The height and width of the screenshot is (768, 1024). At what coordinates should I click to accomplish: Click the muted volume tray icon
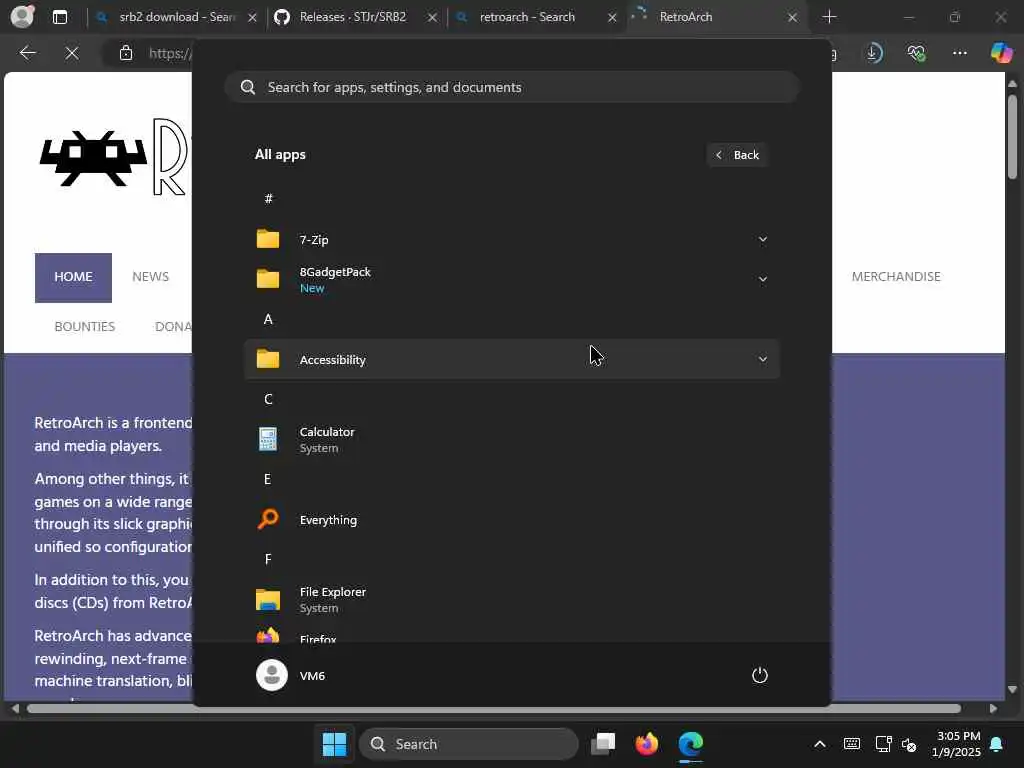[x=908, y=744]
